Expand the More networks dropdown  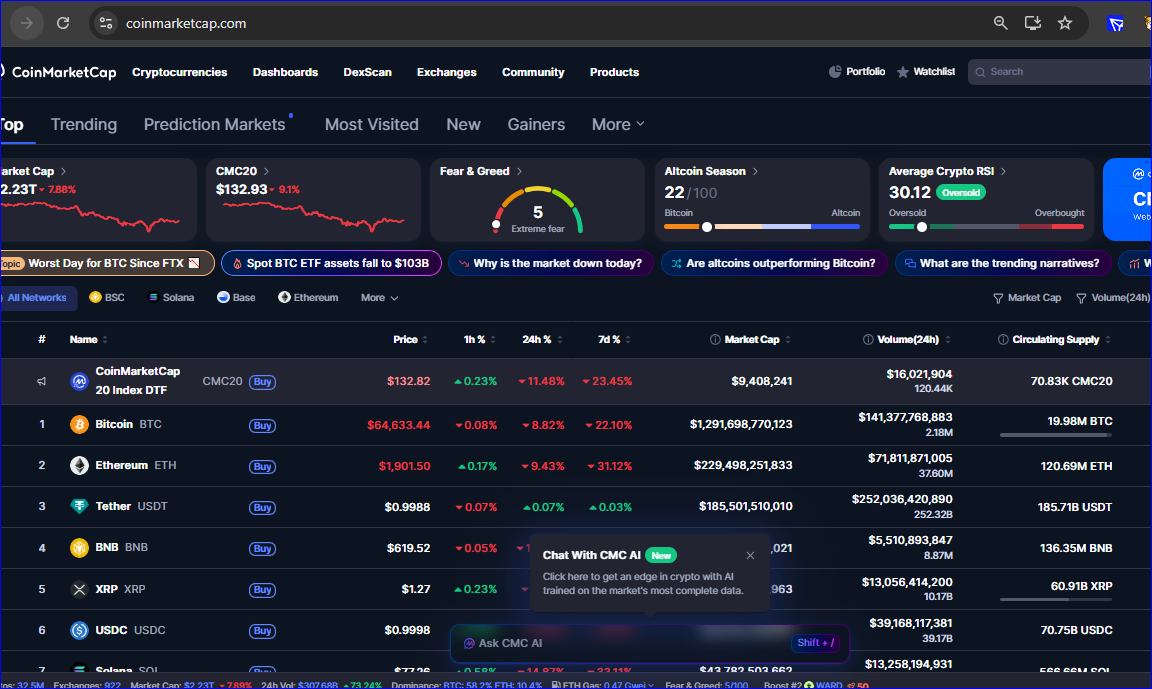[x=379, y=297]
